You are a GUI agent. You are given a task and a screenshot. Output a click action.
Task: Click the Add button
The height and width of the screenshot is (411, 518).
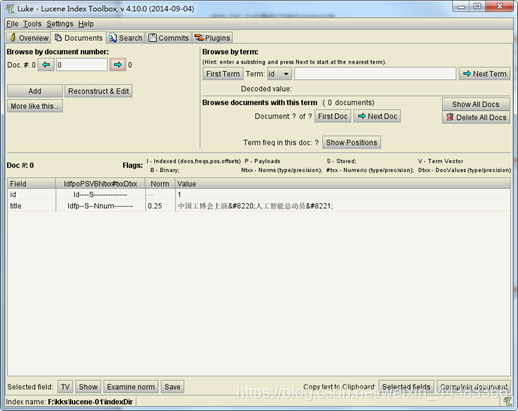tap(35, 91)
